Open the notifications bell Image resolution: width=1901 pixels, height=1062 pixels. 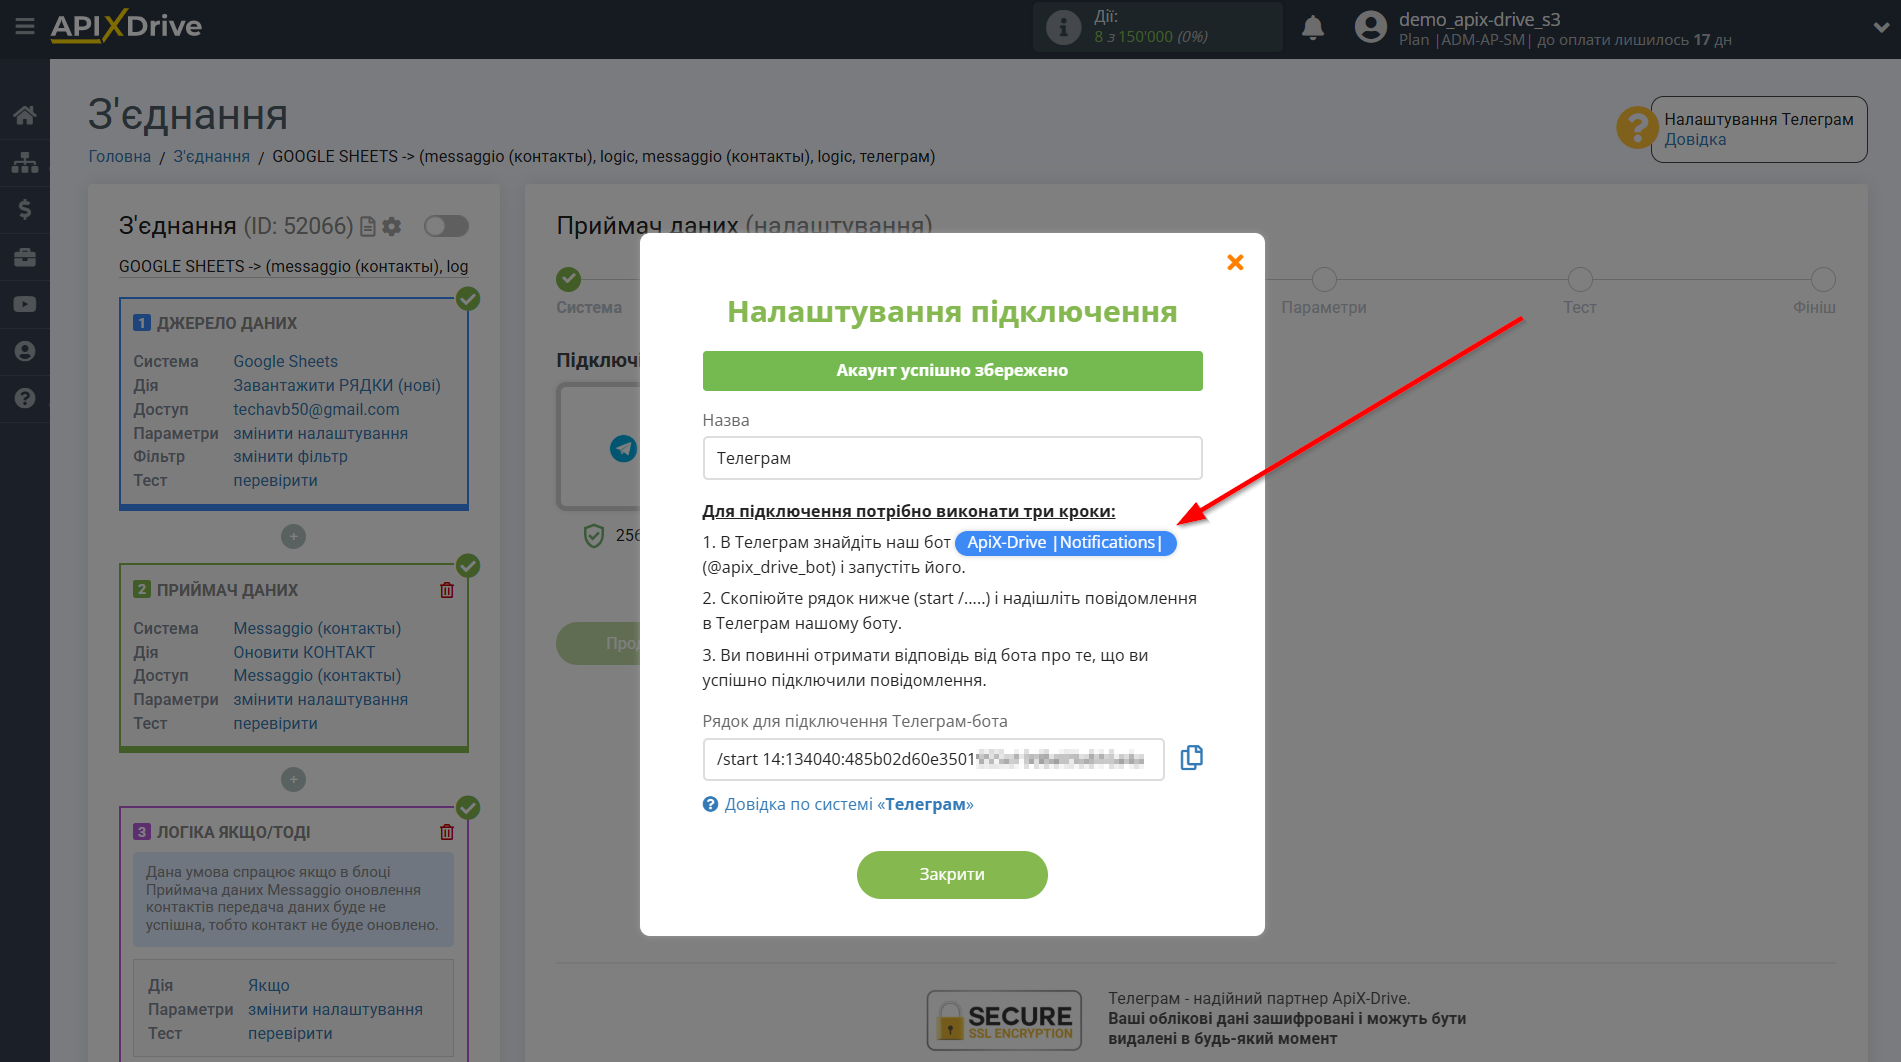click(x=1312, y=28)
